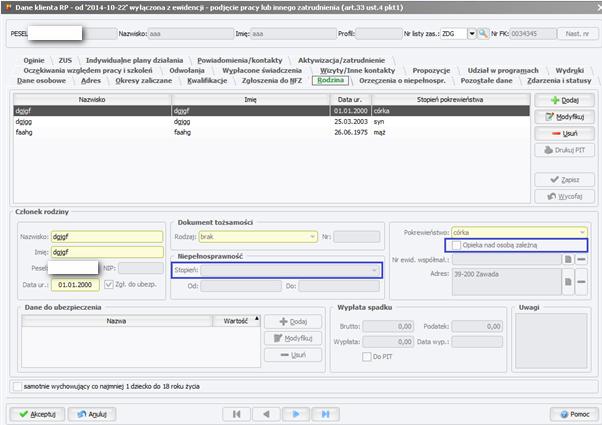Select the faahg mąż row
The width and height of the screenshot is (602, 425).
click(271, 132)
